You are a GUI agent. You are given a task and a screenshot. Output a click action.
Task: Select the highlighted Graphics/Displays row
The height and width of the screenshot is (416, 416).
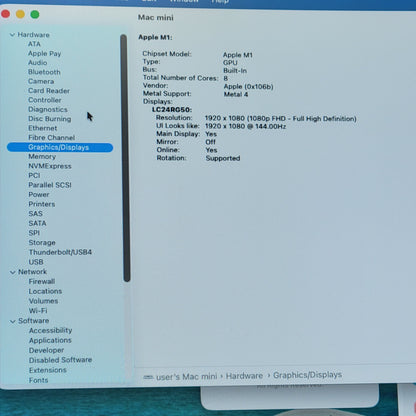click(x=60, y=147)
